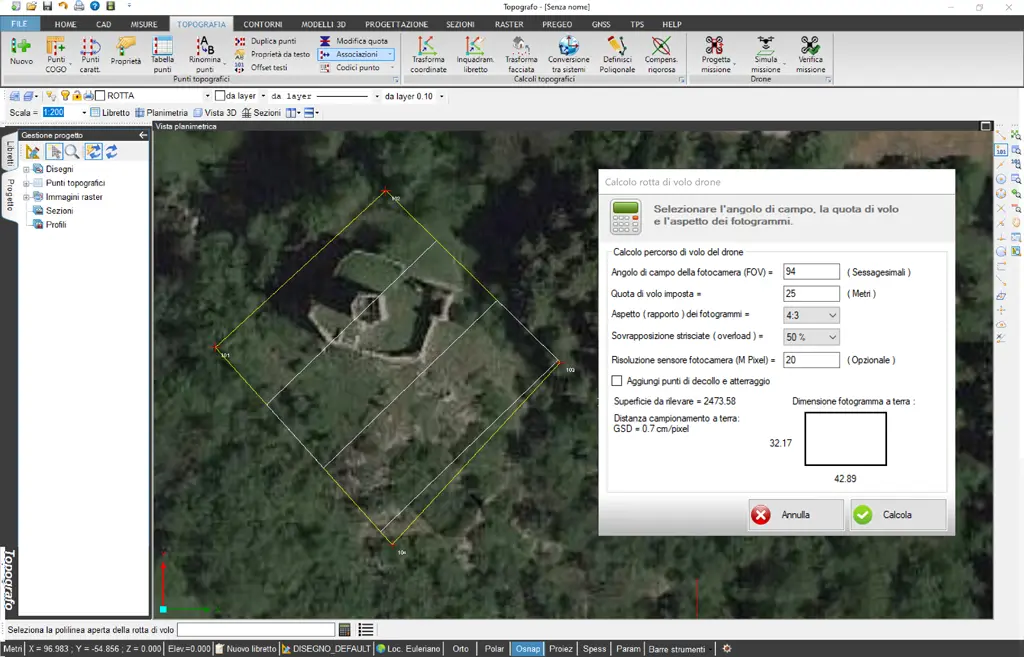
Task: Open Conversione tra sistemi tool
Action: [568, 54]
